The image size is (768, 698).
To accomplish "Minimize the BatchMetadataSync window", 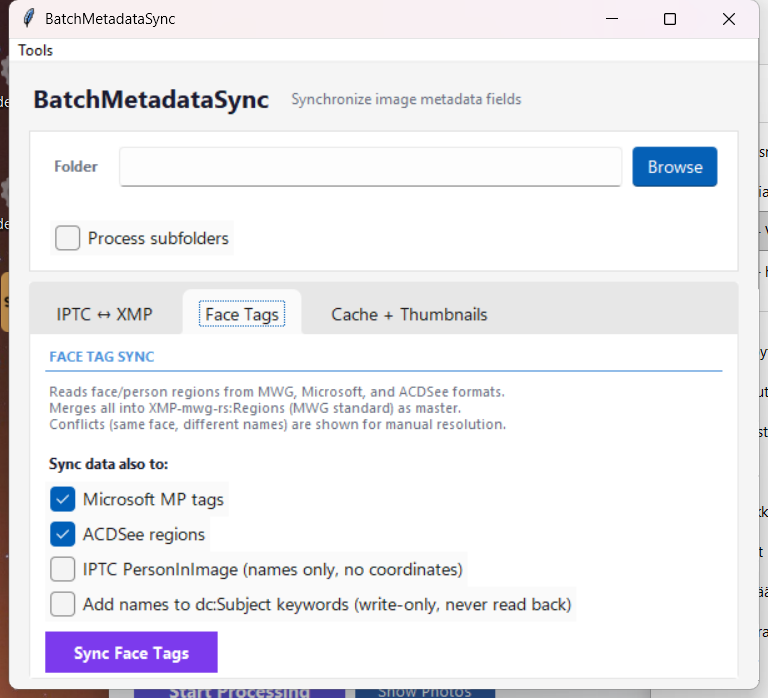I will click(x=612, y=19).
